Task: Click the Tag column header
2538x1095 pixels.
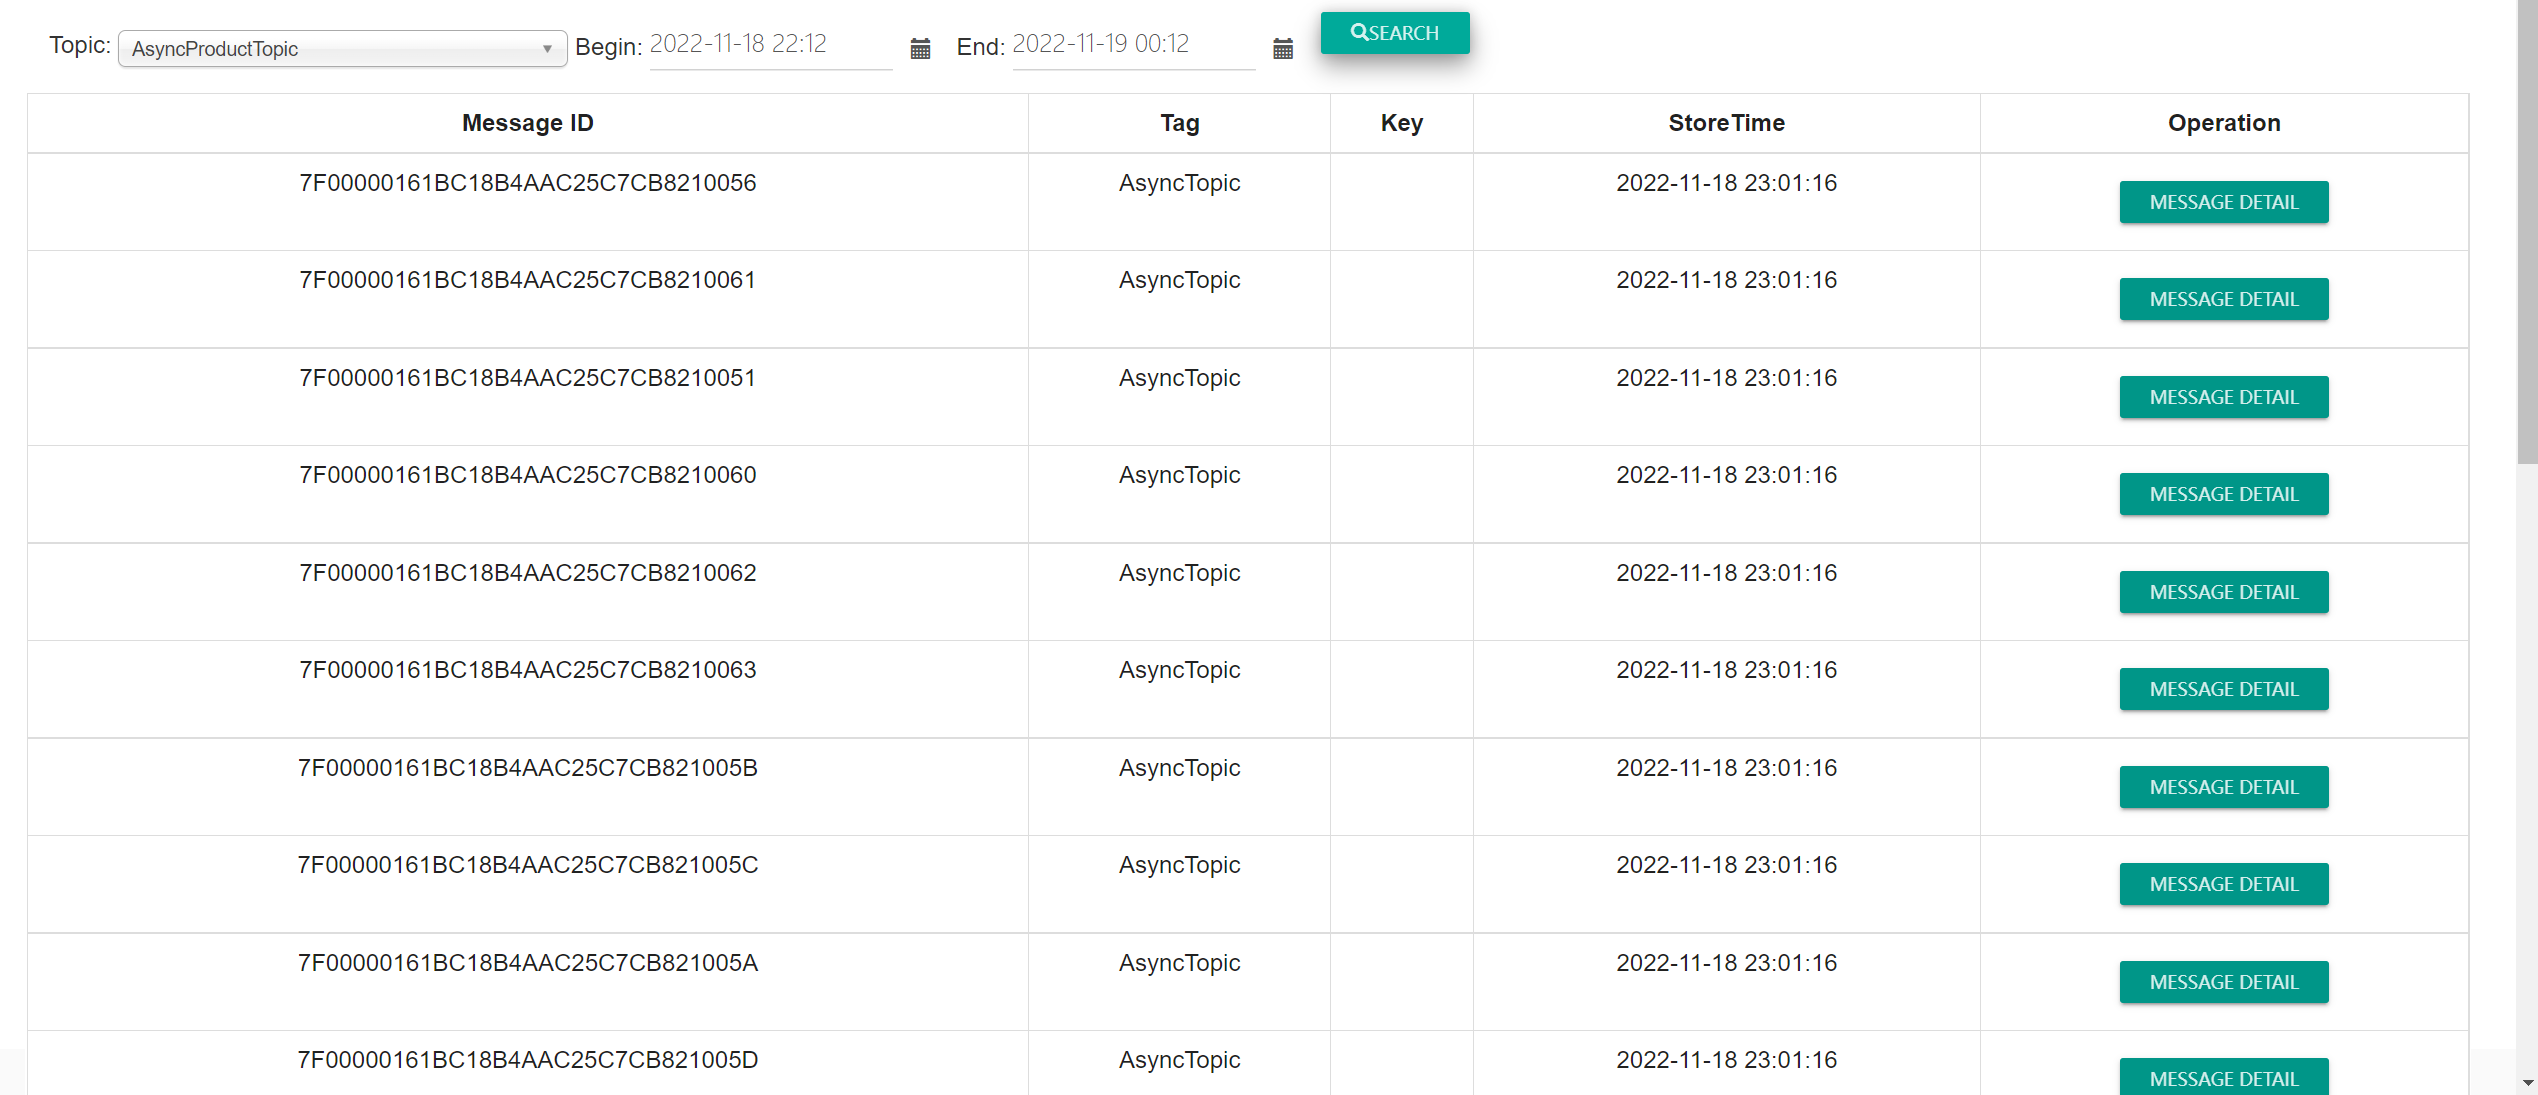Action: (1179, 123)
